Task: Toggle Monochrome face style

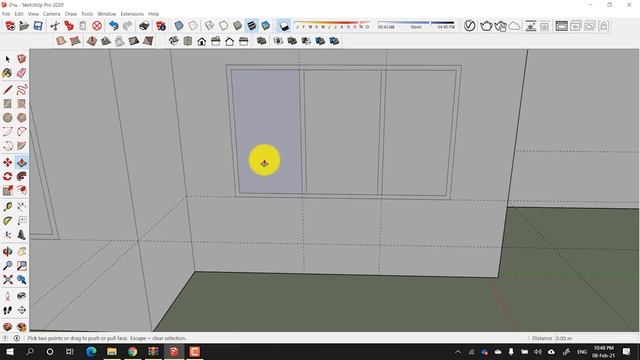Action: point(265,26)
